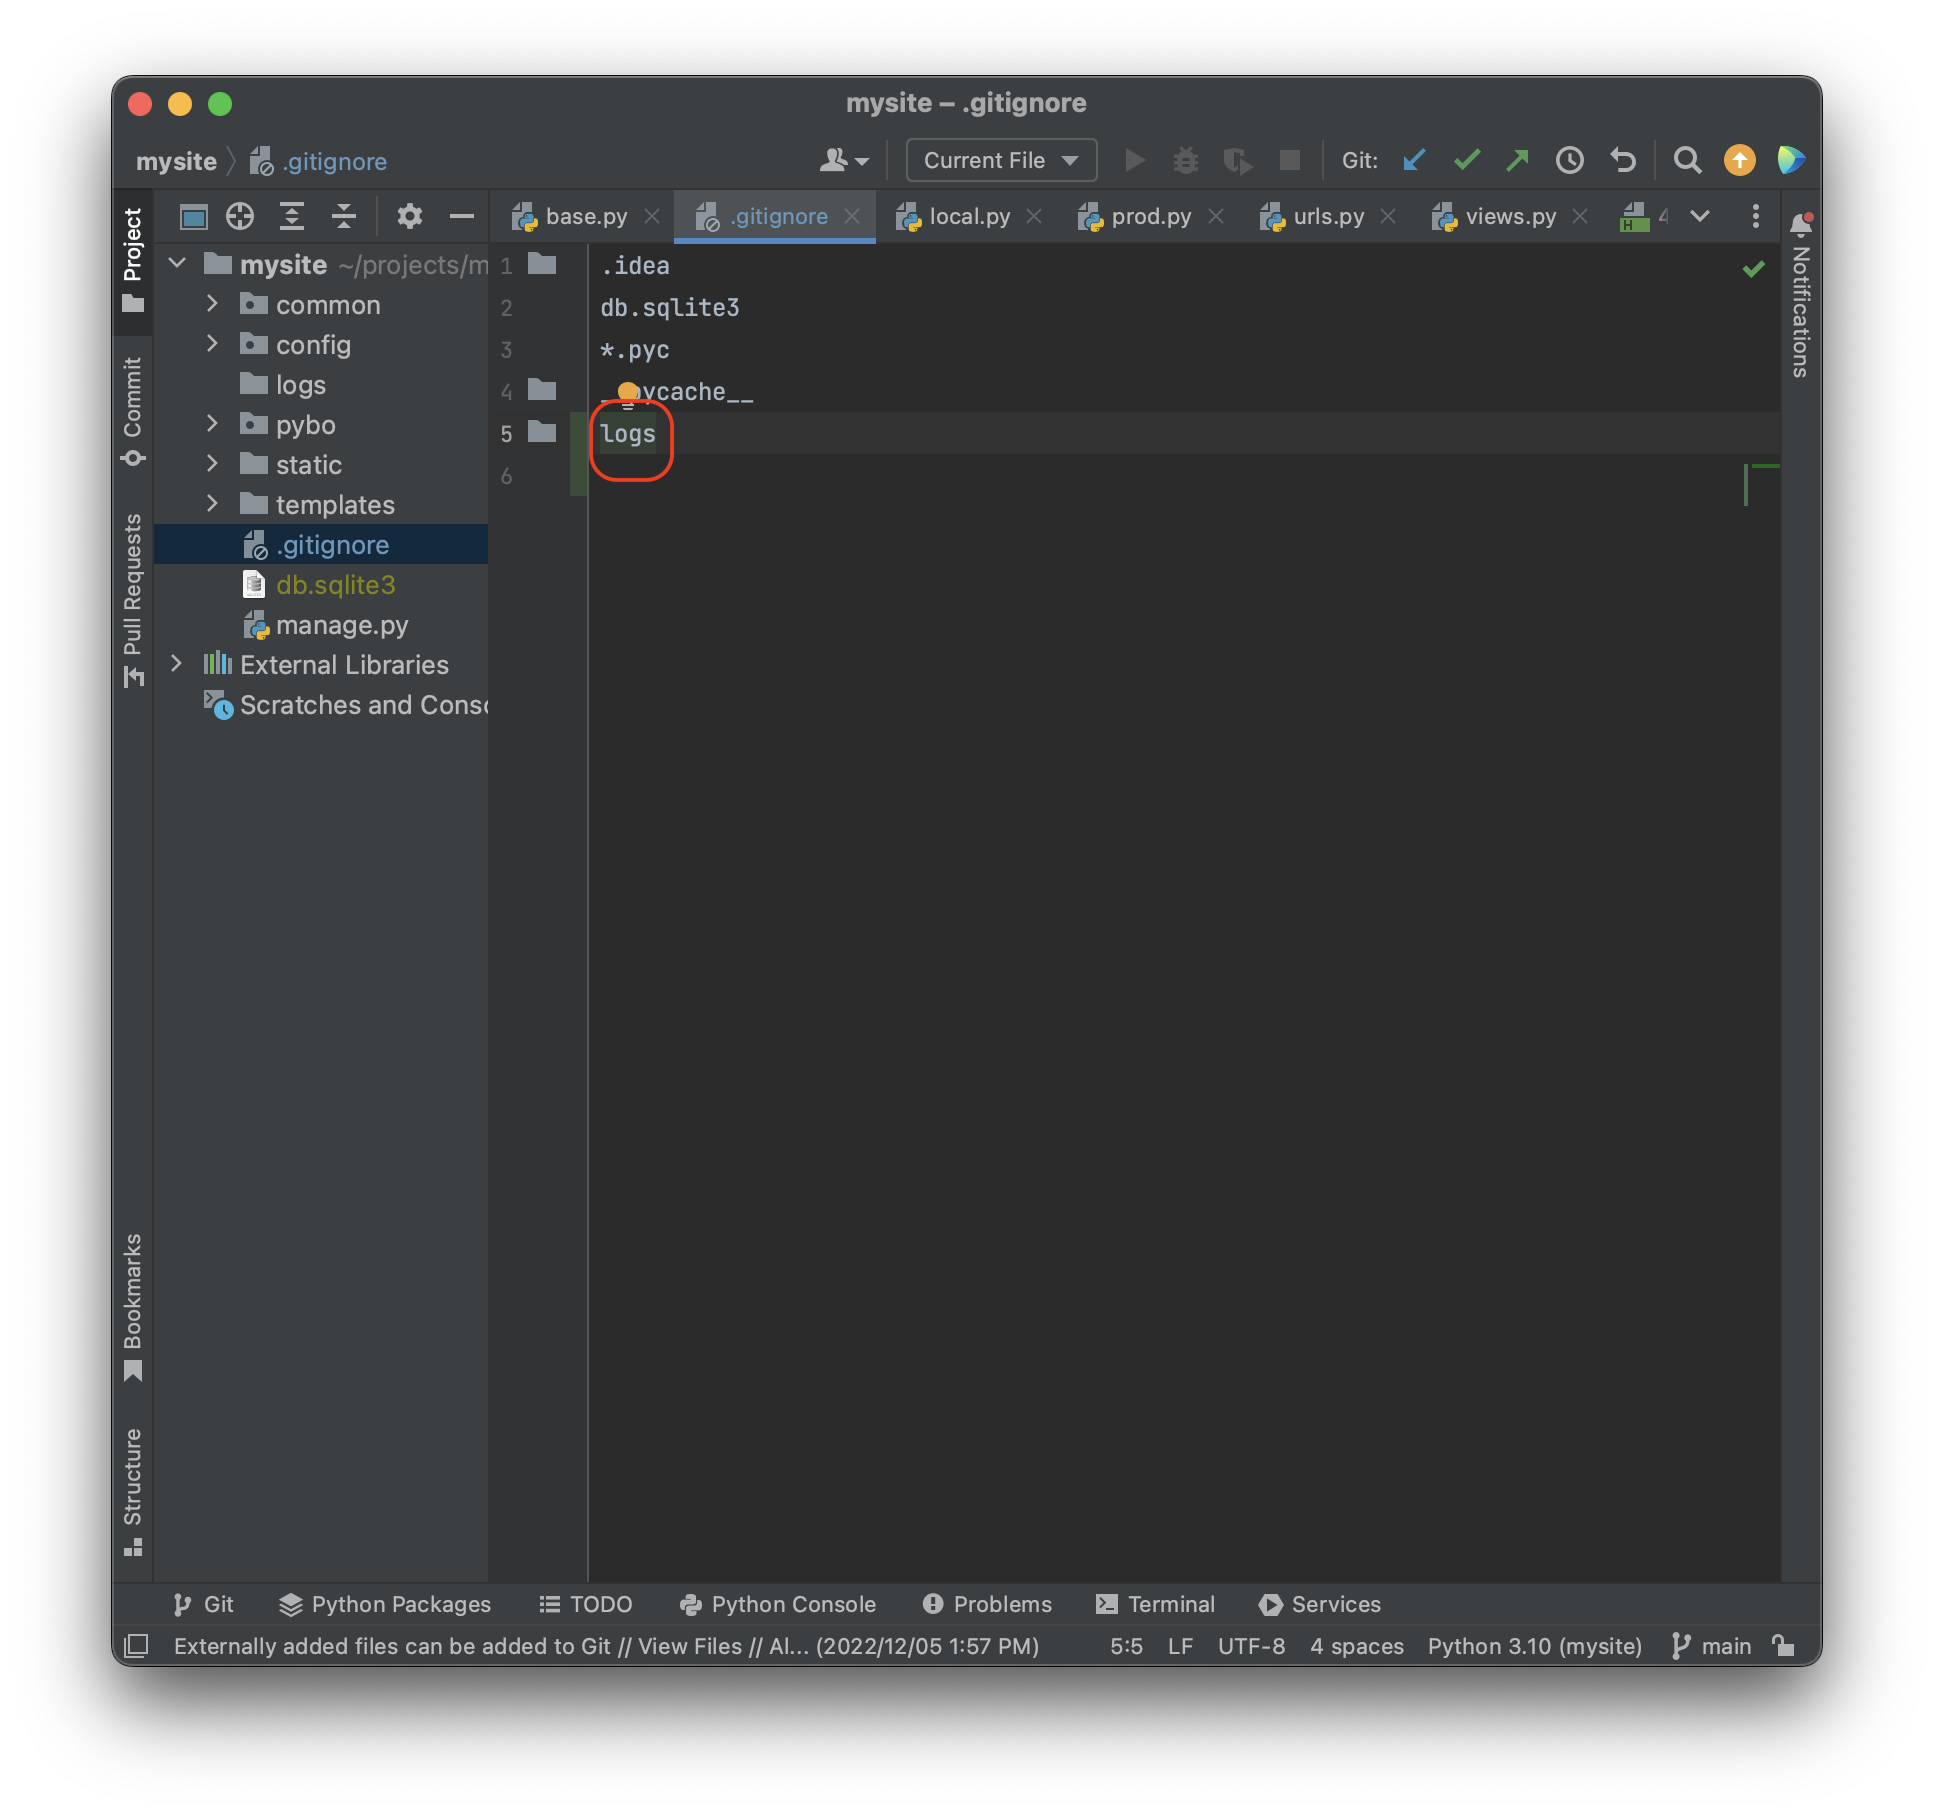Viewport: 1934px width, 1814px height.
Task: Click the Git Update Project arrow icon
Action: pos(1414,160)
